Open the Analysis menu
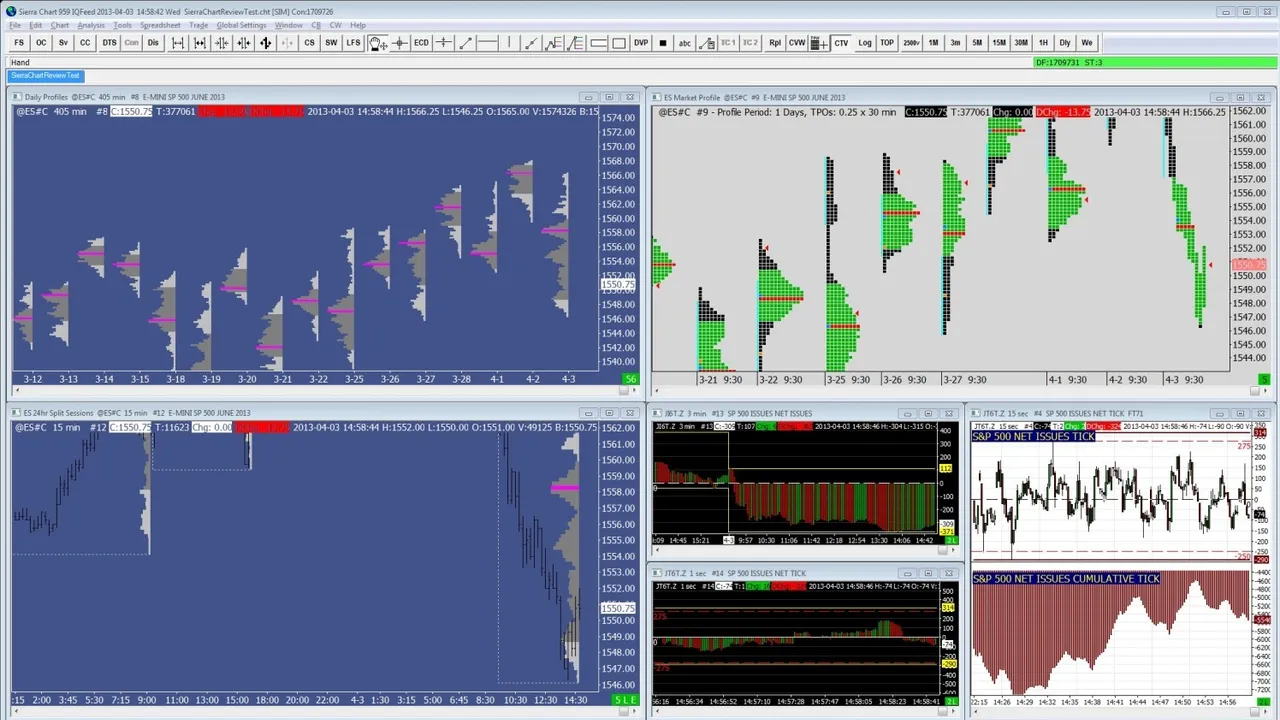Viewport: 1280px width, 720px height. 91,25
